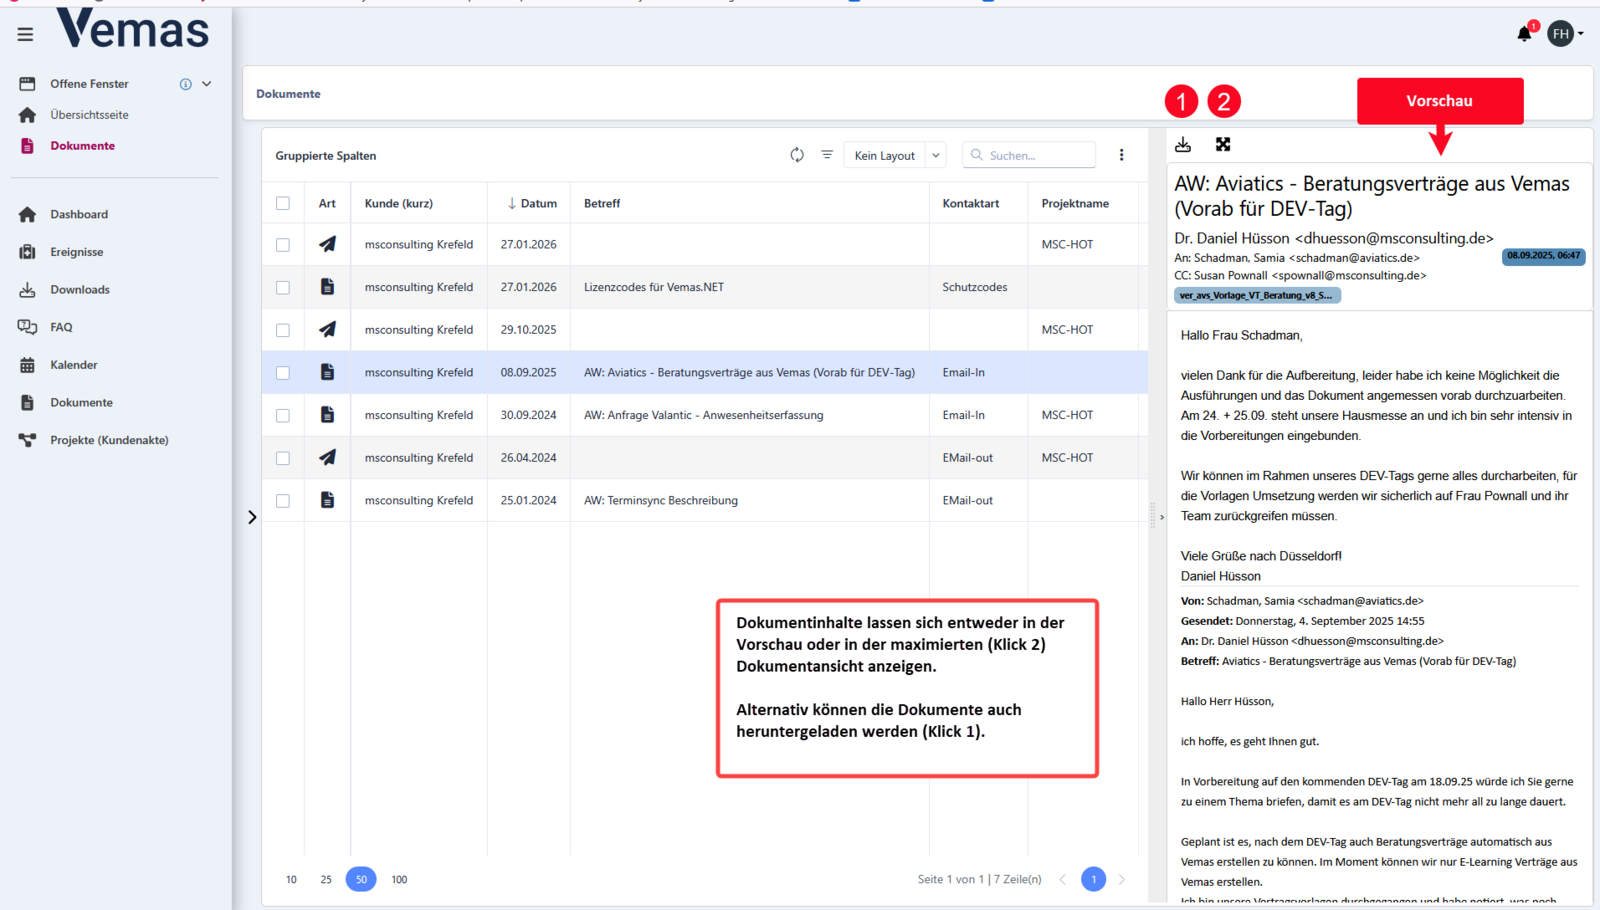Set page size to 10 rows

[291, 880]
